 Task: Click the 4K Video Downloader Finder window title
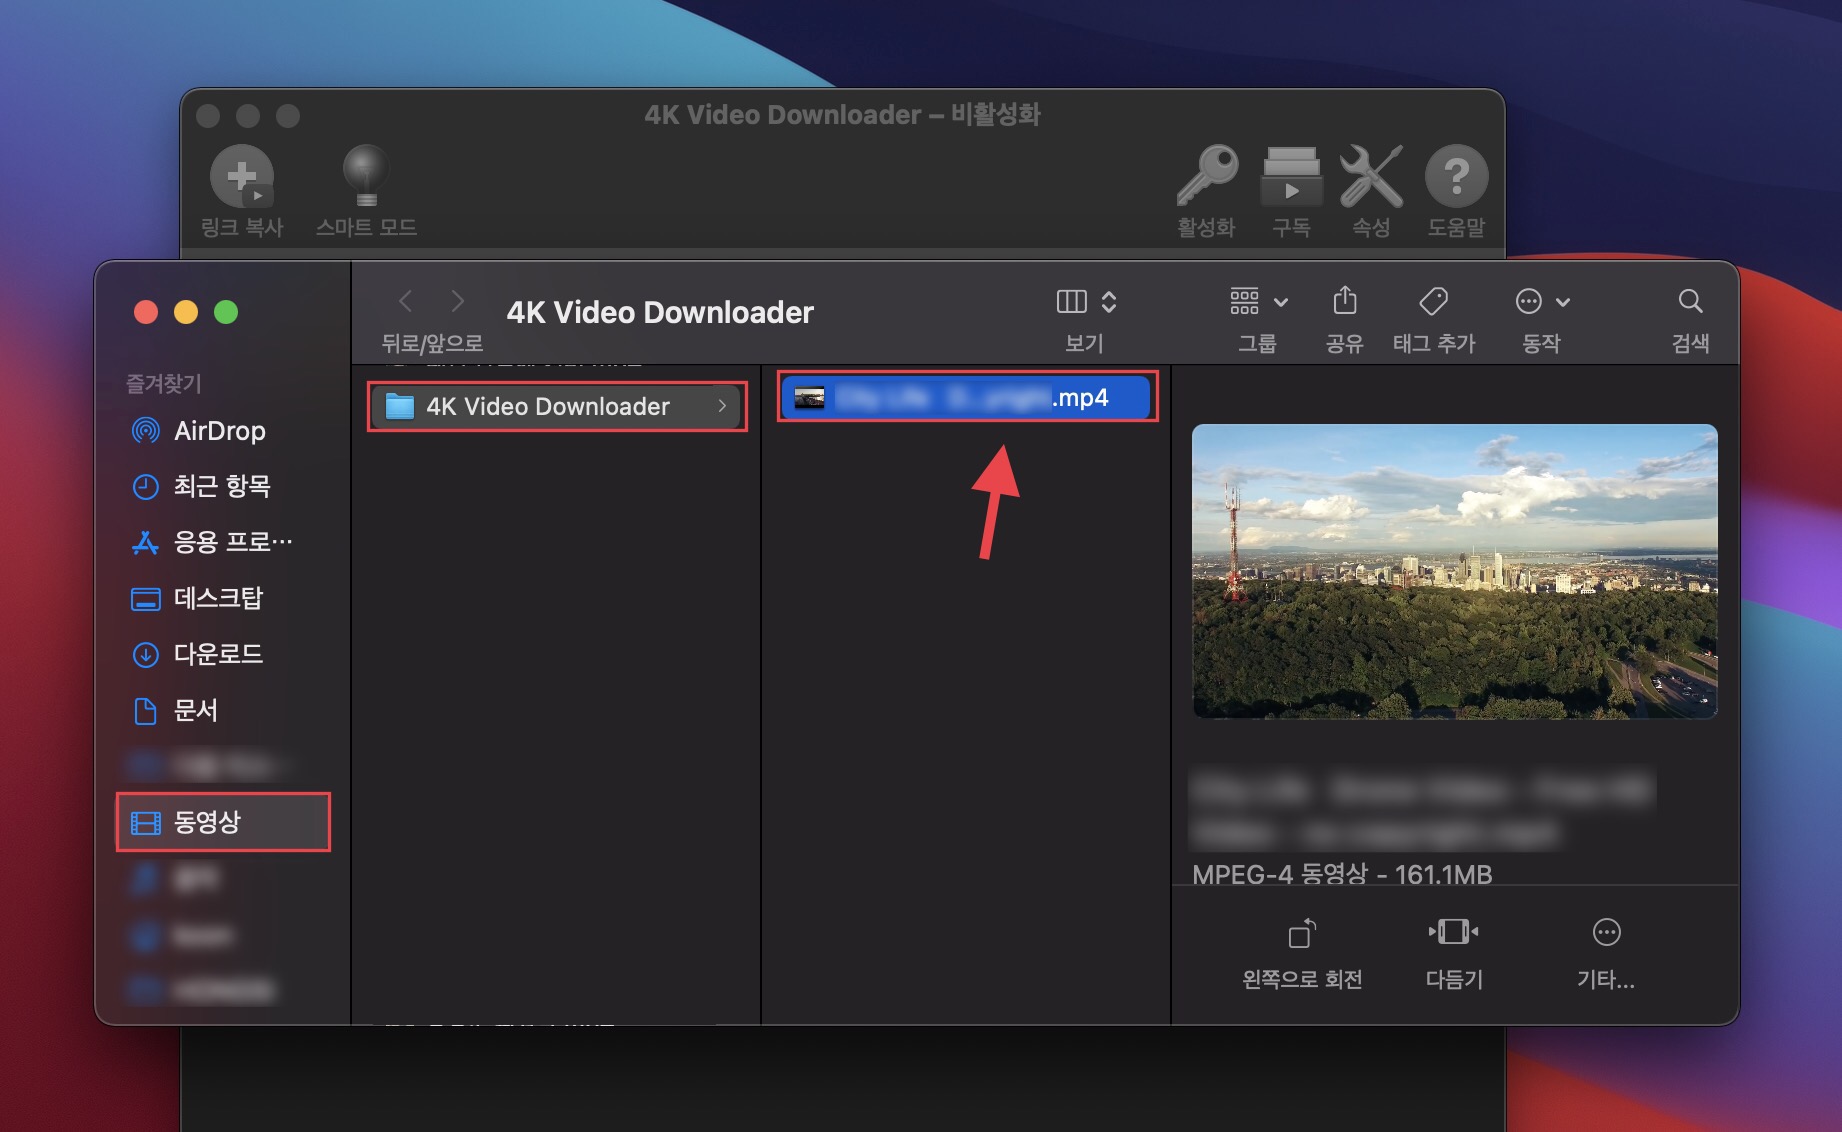click(x=660, y=313)
